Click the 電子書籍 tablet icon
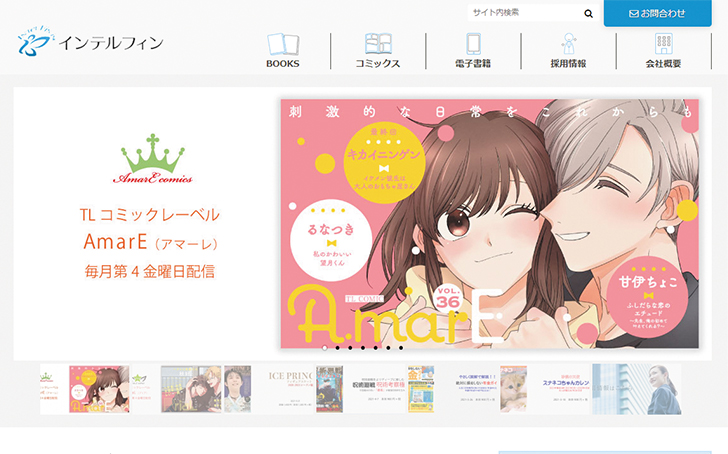The height and width of the screenshot is (454, 728). [x=473, y=44]
